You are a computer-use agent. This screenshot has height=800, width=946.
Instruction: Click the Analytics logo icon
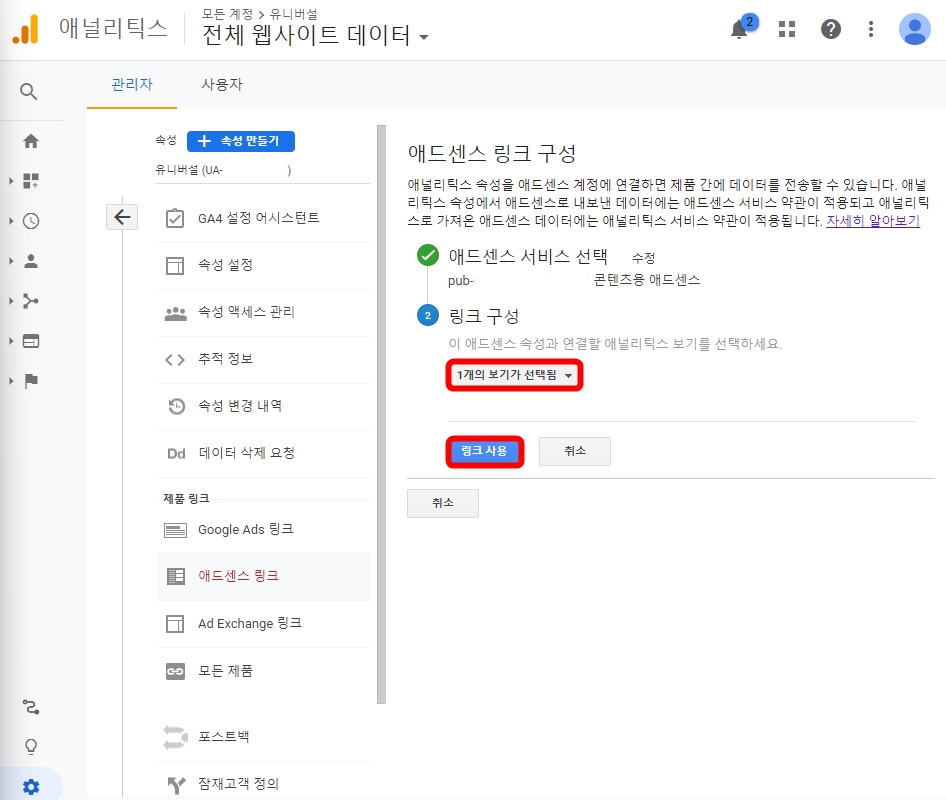coord(27,28)
